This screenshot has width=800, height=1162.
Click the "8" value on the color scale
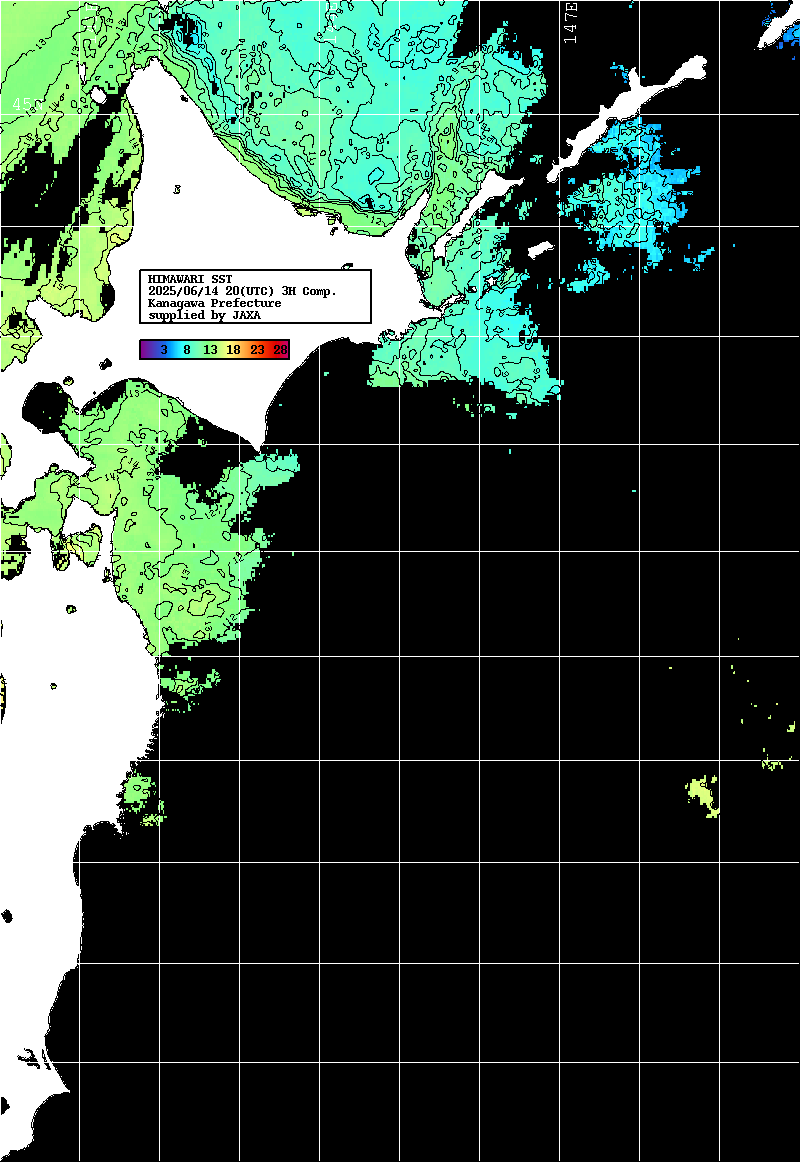click(187, 349)
